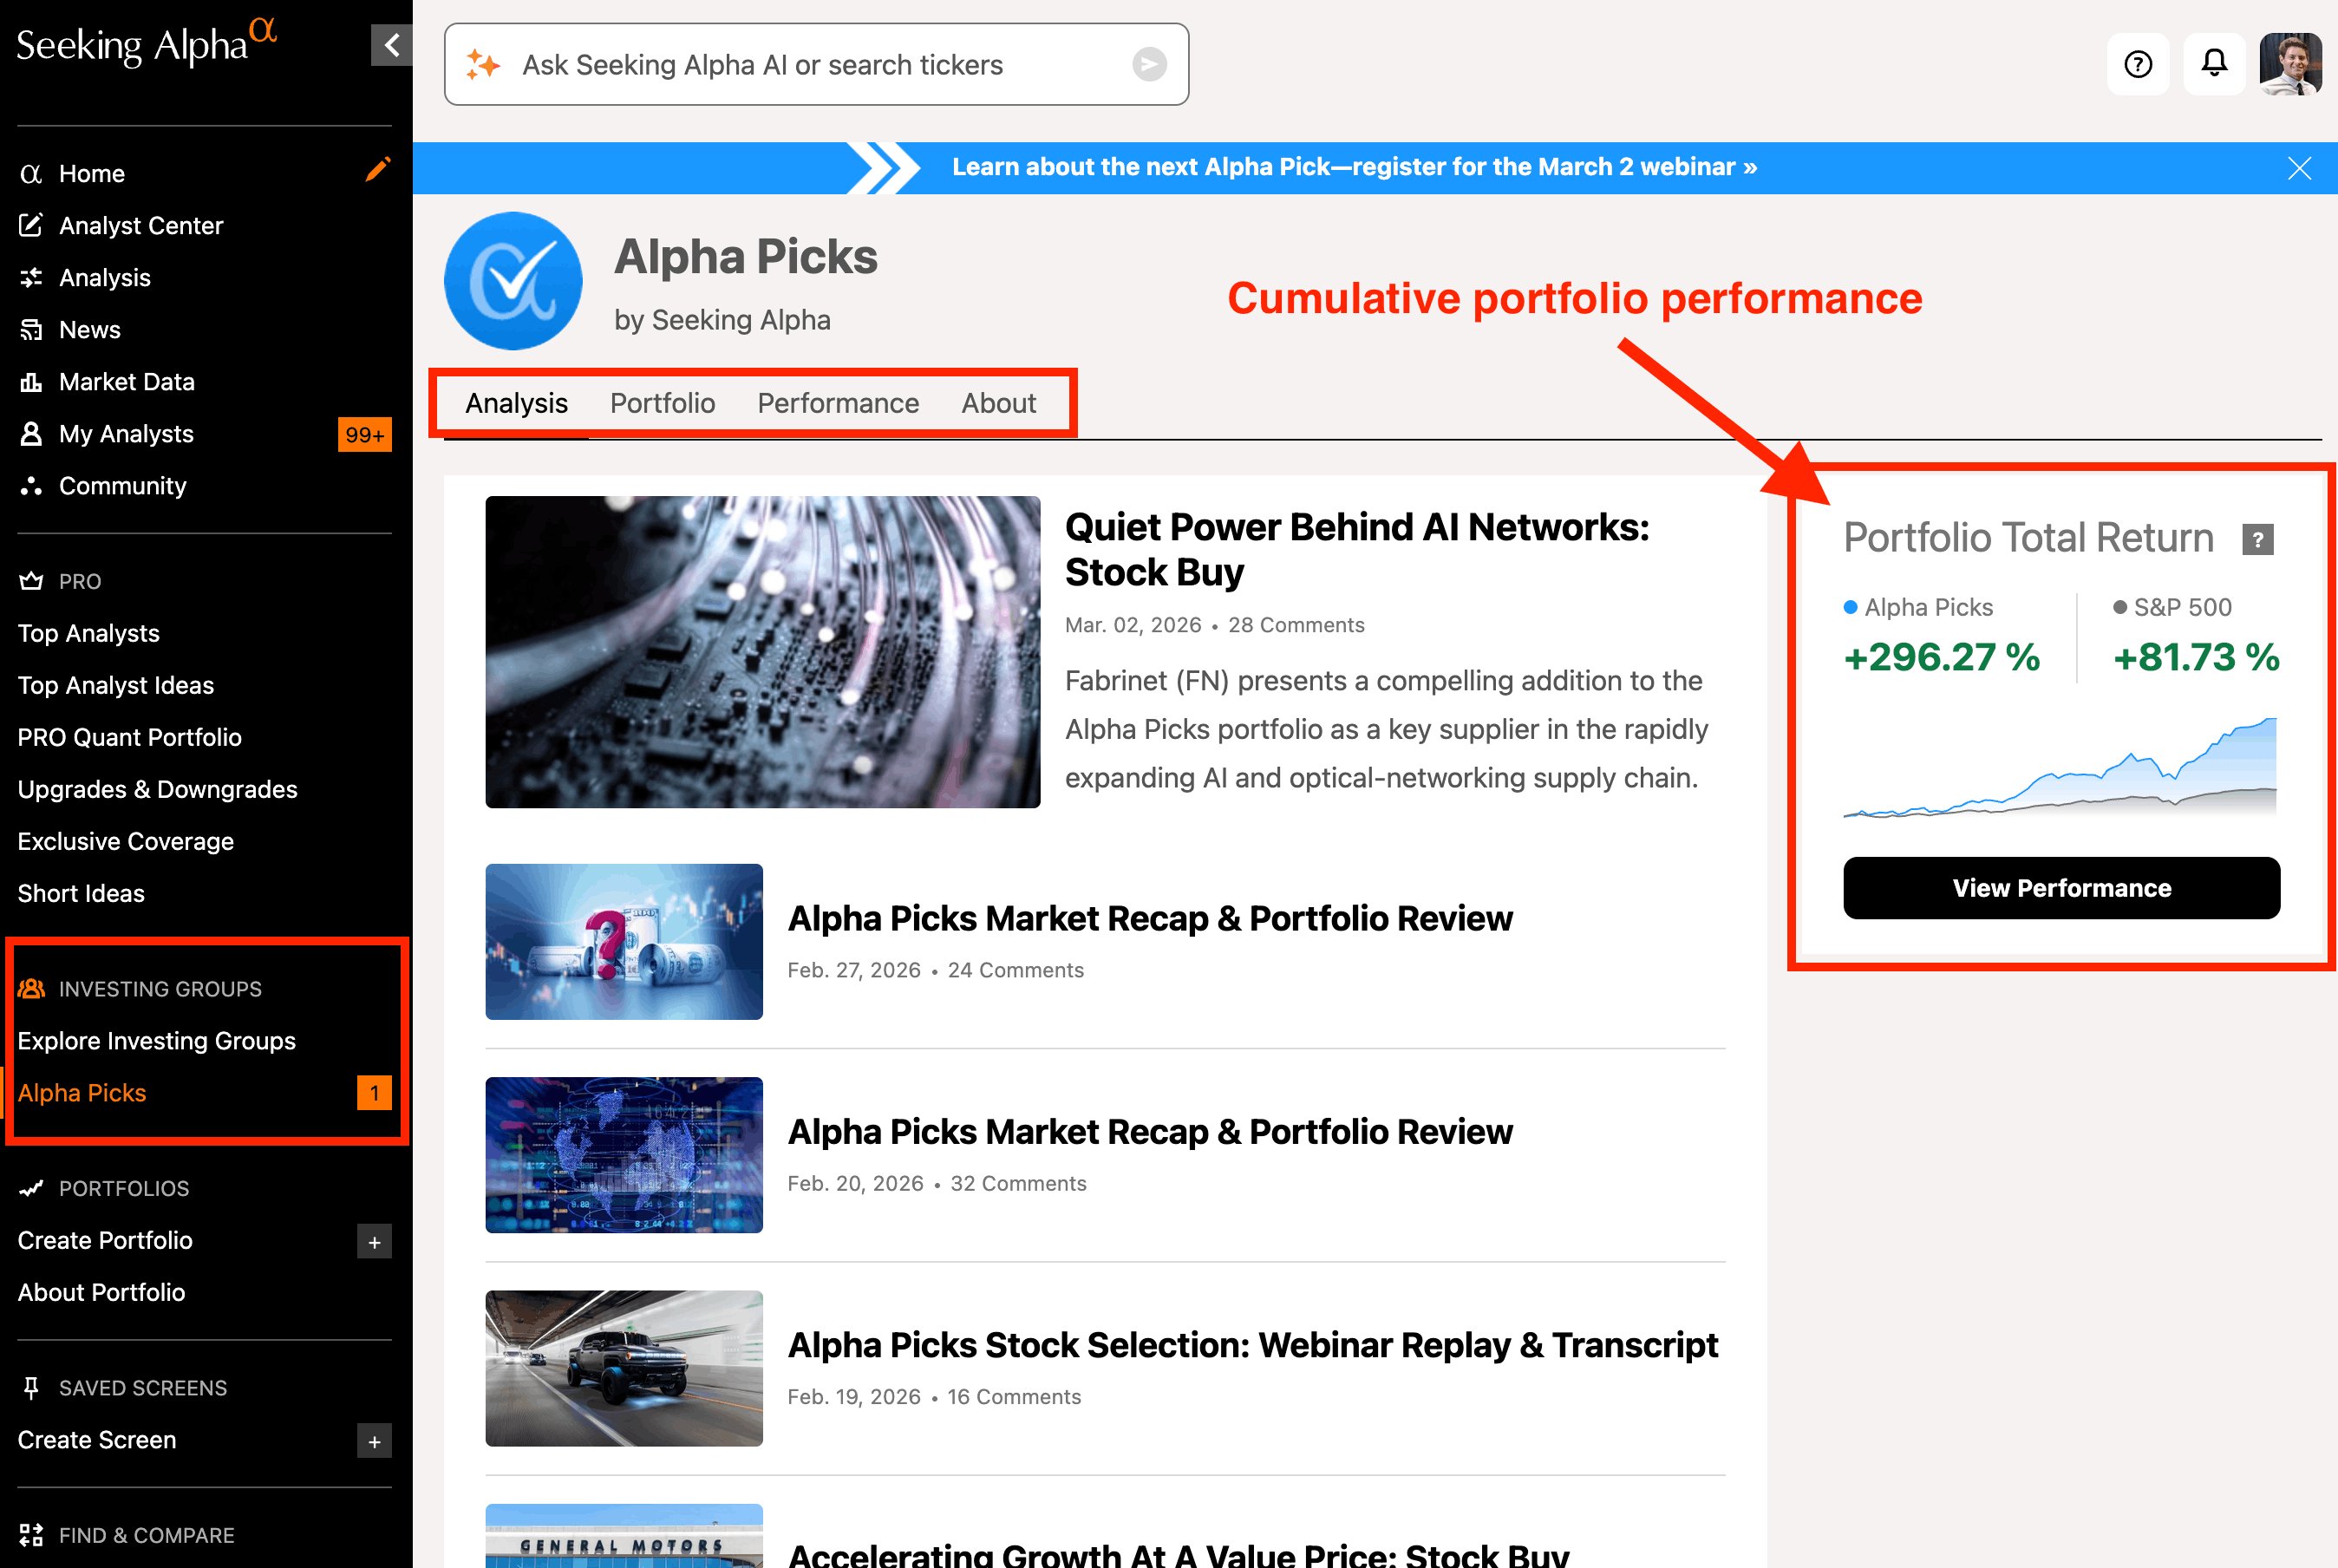Click the pencil edit icon next to Home

tap(377, 170)
